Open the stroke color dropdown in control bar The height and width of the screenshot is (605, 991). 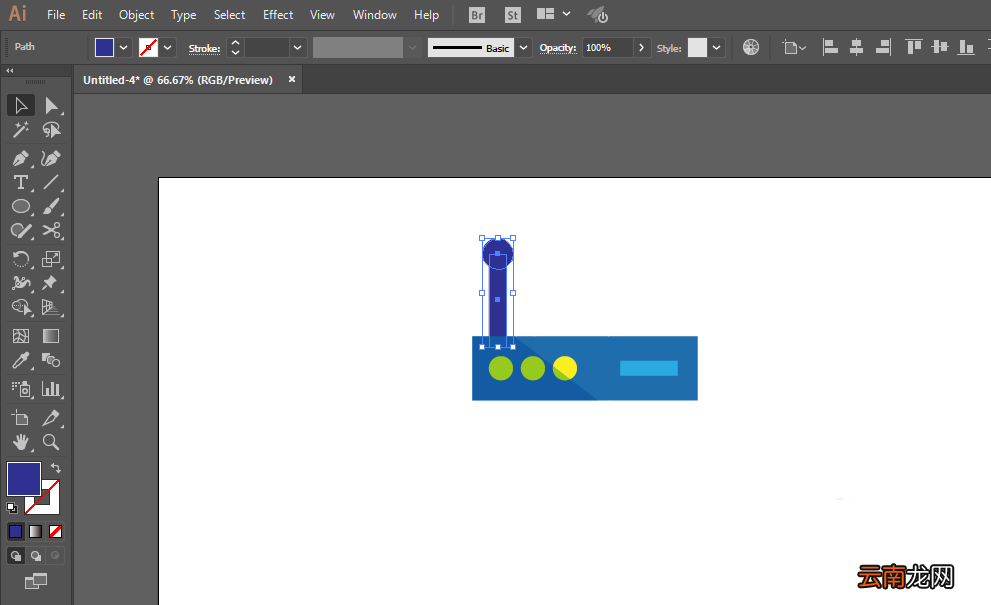click(x=167, y=47)
